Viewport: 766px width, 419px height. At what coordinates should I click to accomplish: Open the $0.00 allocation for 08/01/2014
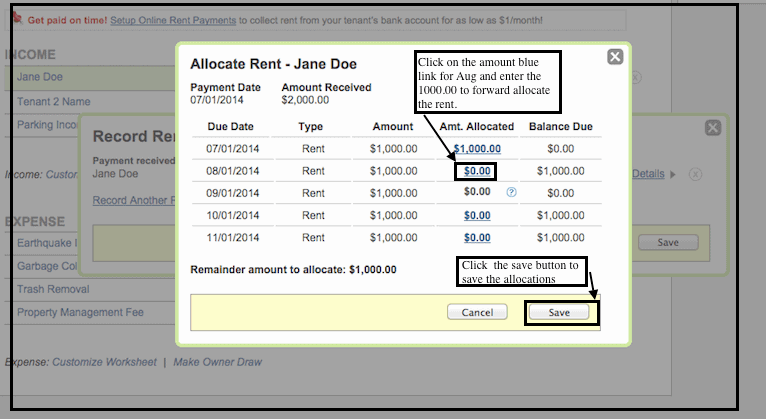pos(477,171)
